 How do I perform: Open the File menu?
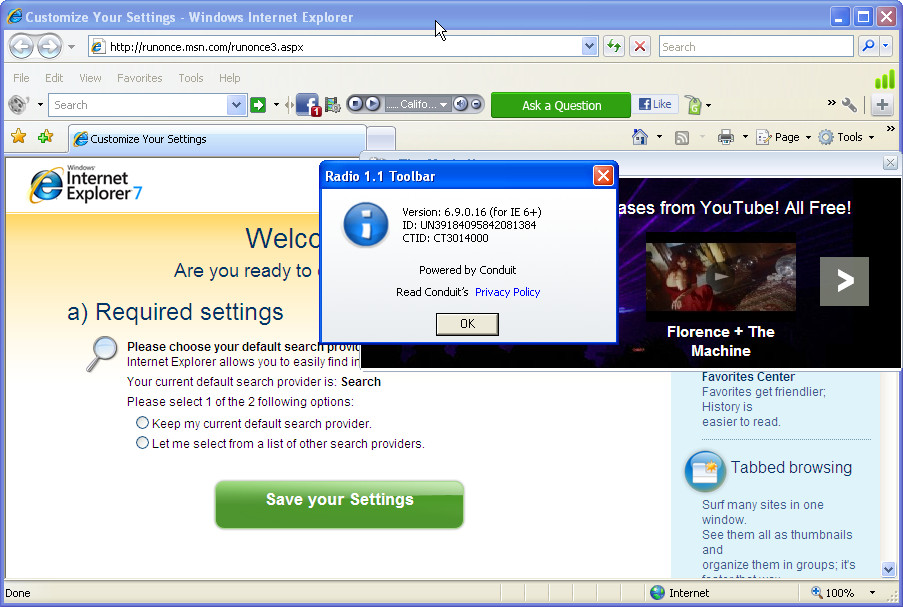21,78
